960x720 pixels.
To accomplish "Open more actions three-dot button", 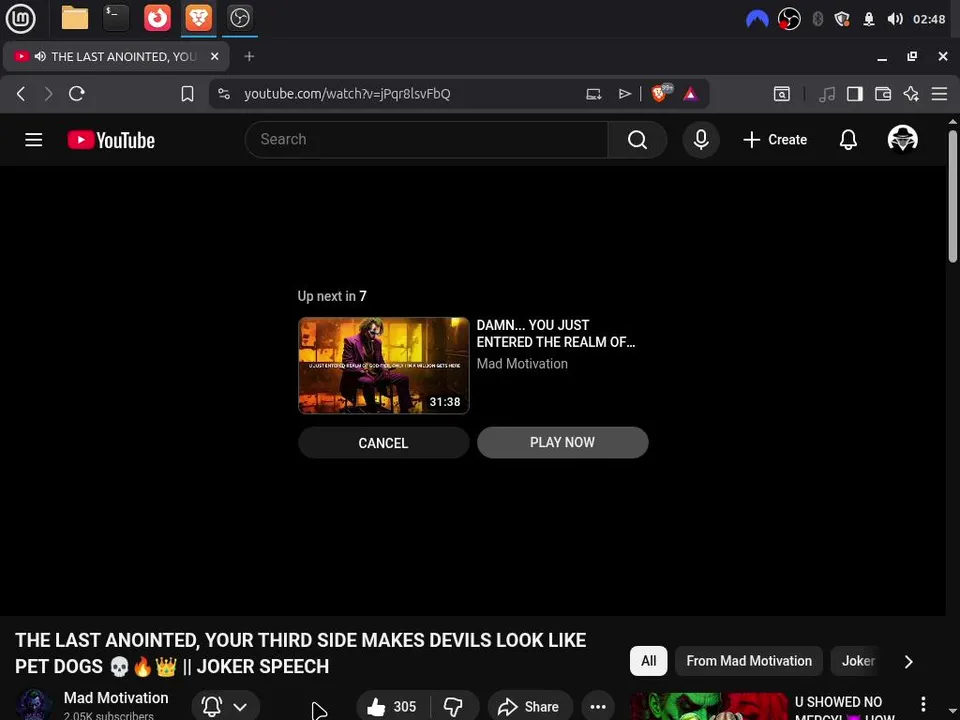I will 598,707.
